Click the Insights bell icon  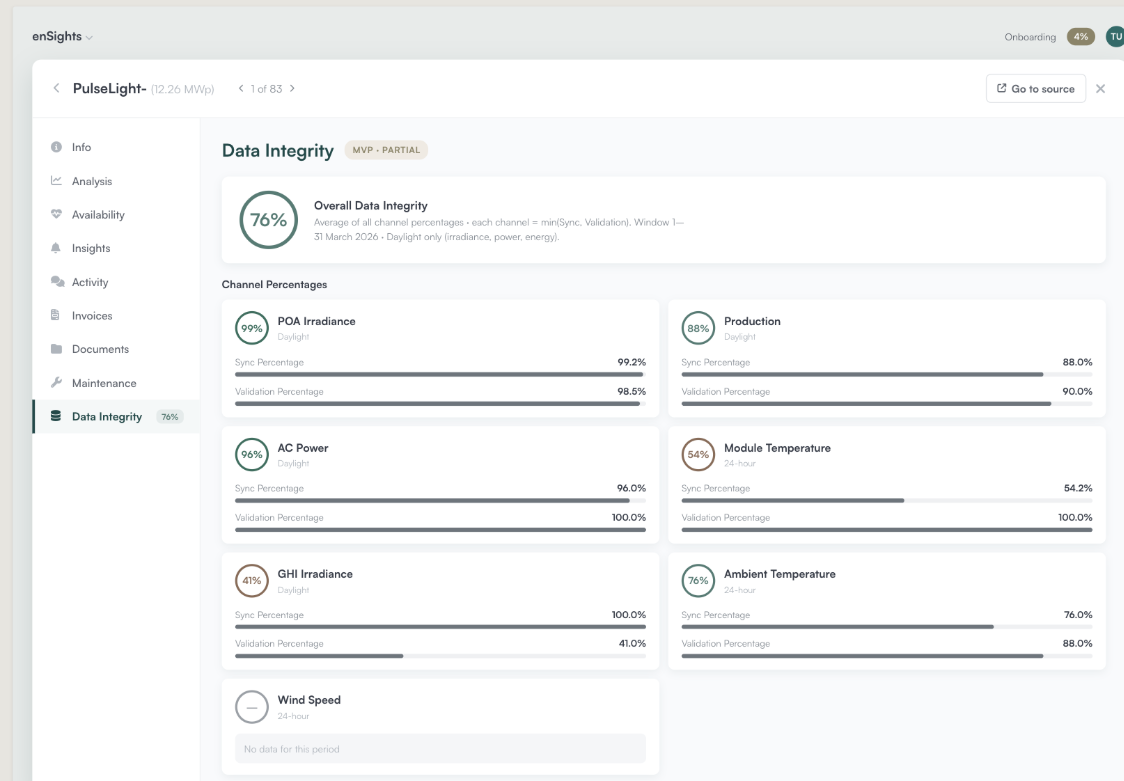[56, 248]
